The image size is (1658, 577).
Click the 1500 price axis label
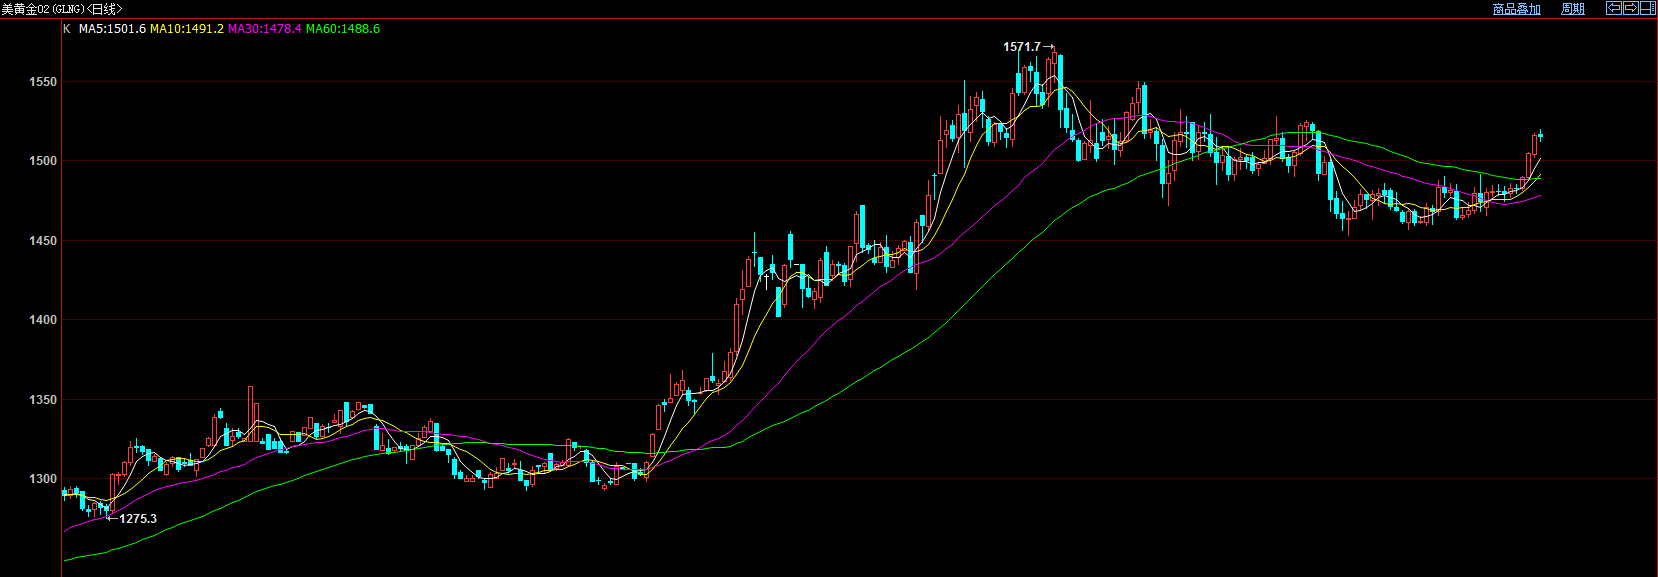click(x=43, y=160)
